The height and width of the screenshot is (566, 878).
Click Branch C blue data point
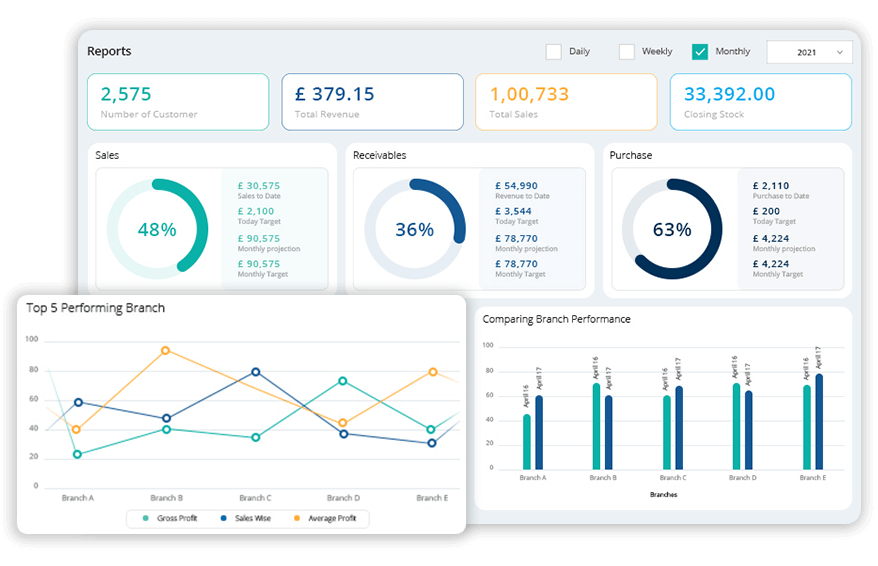[255, 372]
